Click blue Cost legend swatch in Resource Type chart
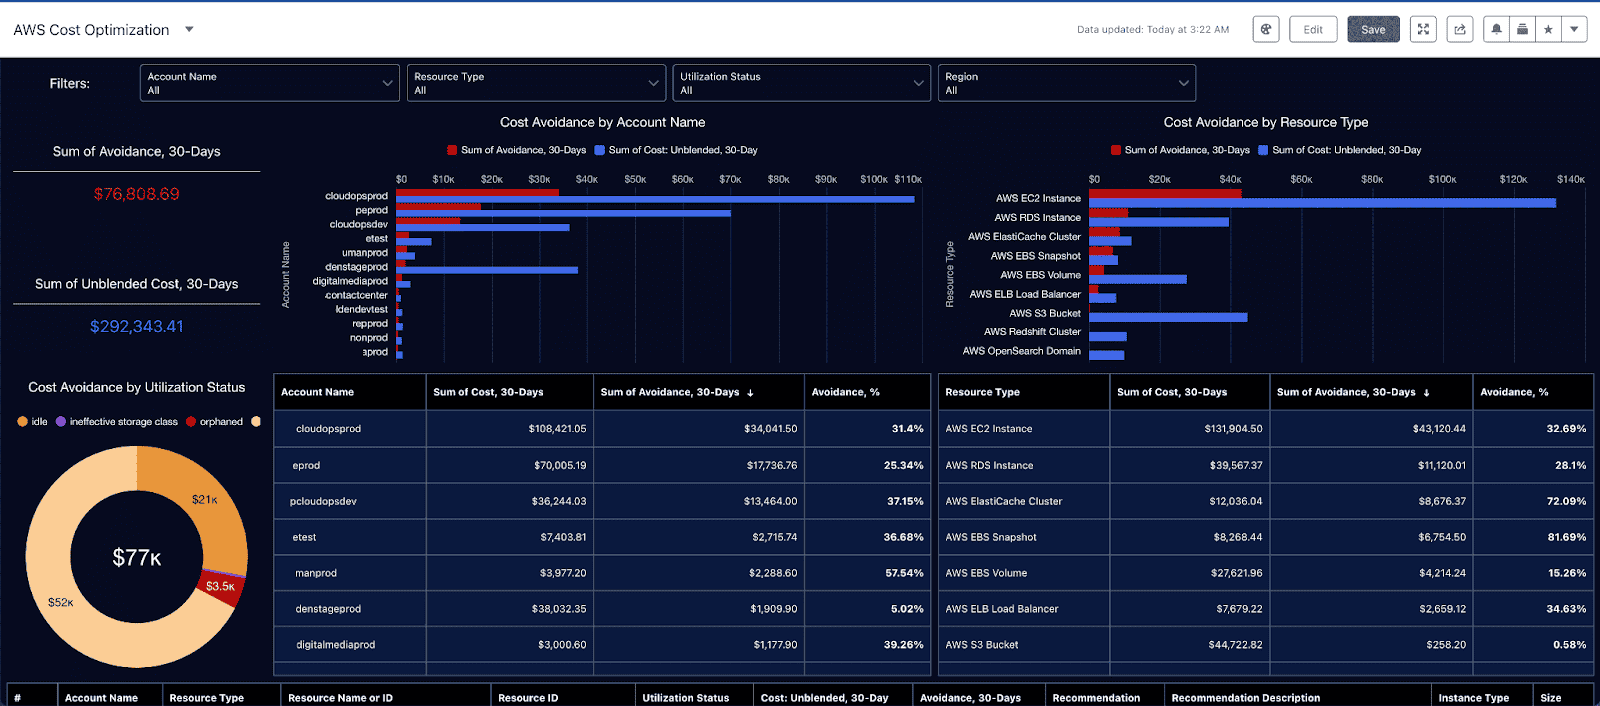This screenshot has width=1600, height=706. tap(1263, 150)
